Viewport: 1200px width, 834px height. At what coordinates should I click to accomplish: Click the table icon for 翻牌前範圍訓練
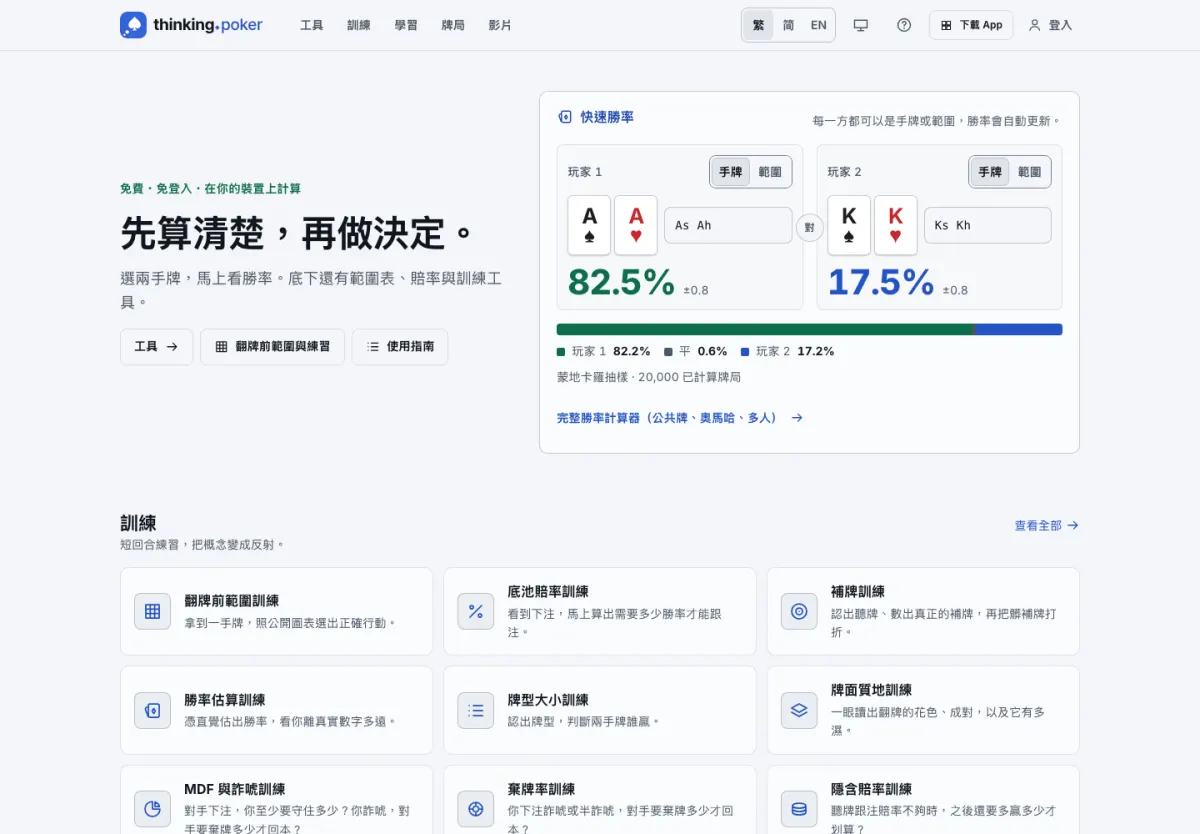tap(153, 611)
